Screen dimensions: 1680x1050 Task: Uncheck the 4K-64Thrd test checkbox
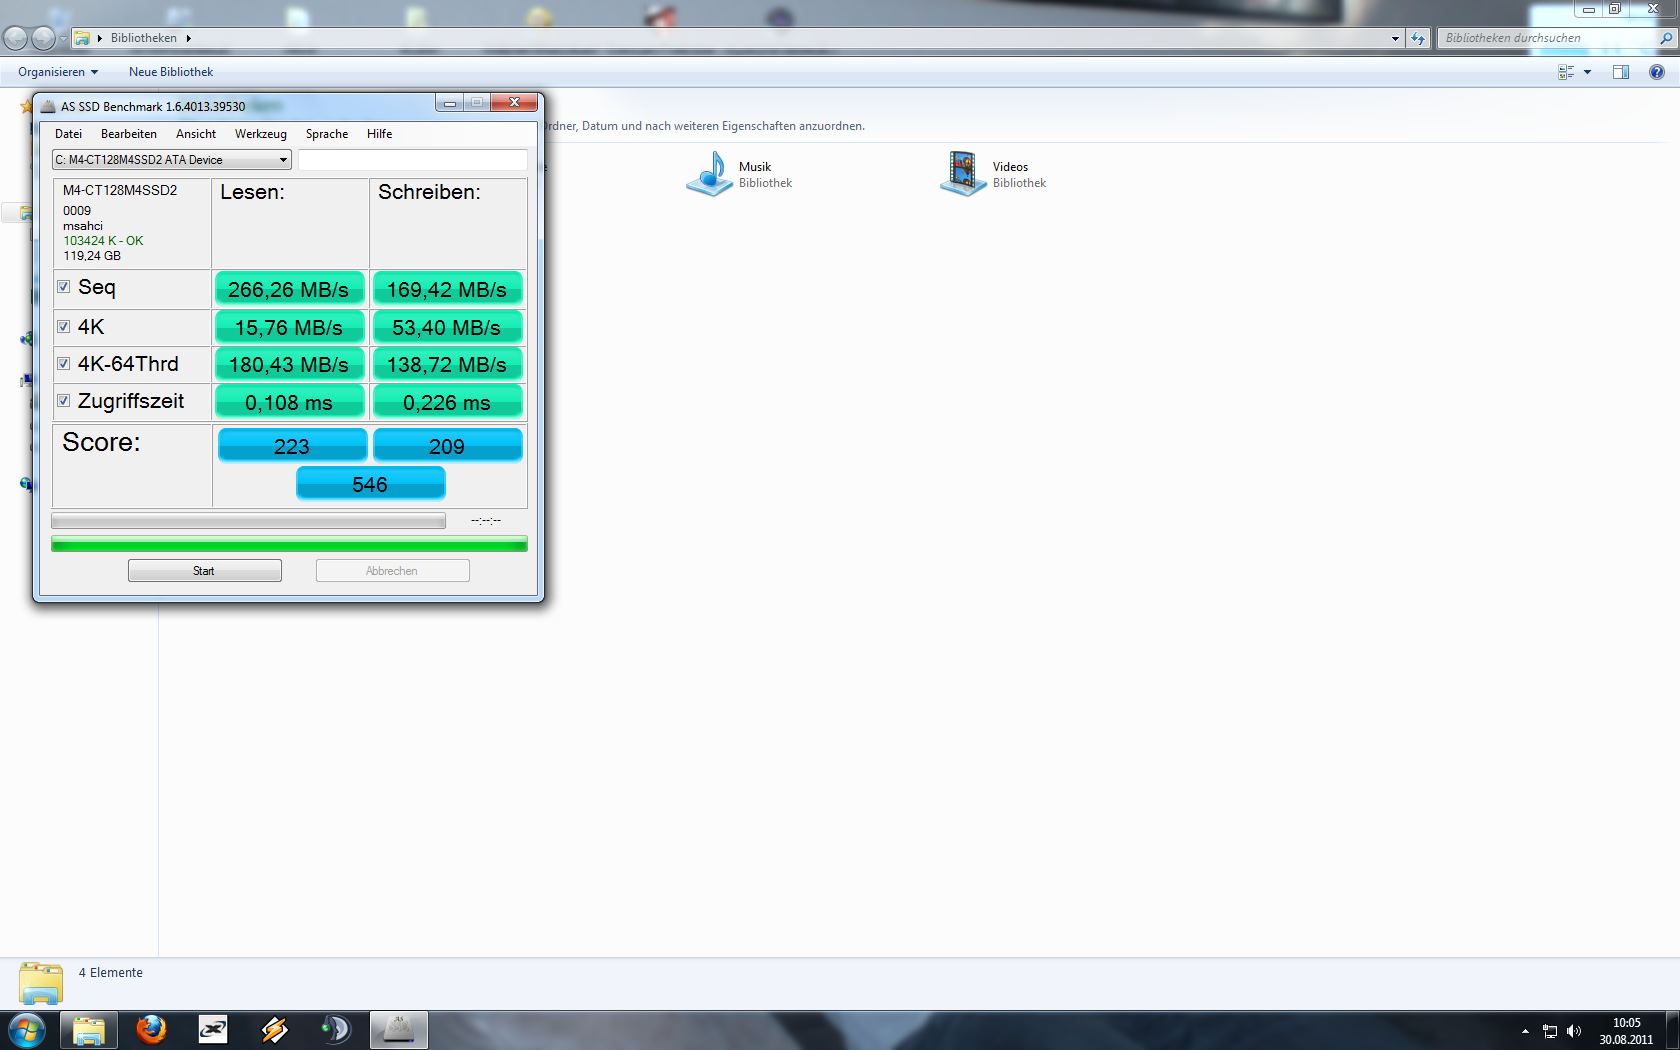click(x=64, y=364)
